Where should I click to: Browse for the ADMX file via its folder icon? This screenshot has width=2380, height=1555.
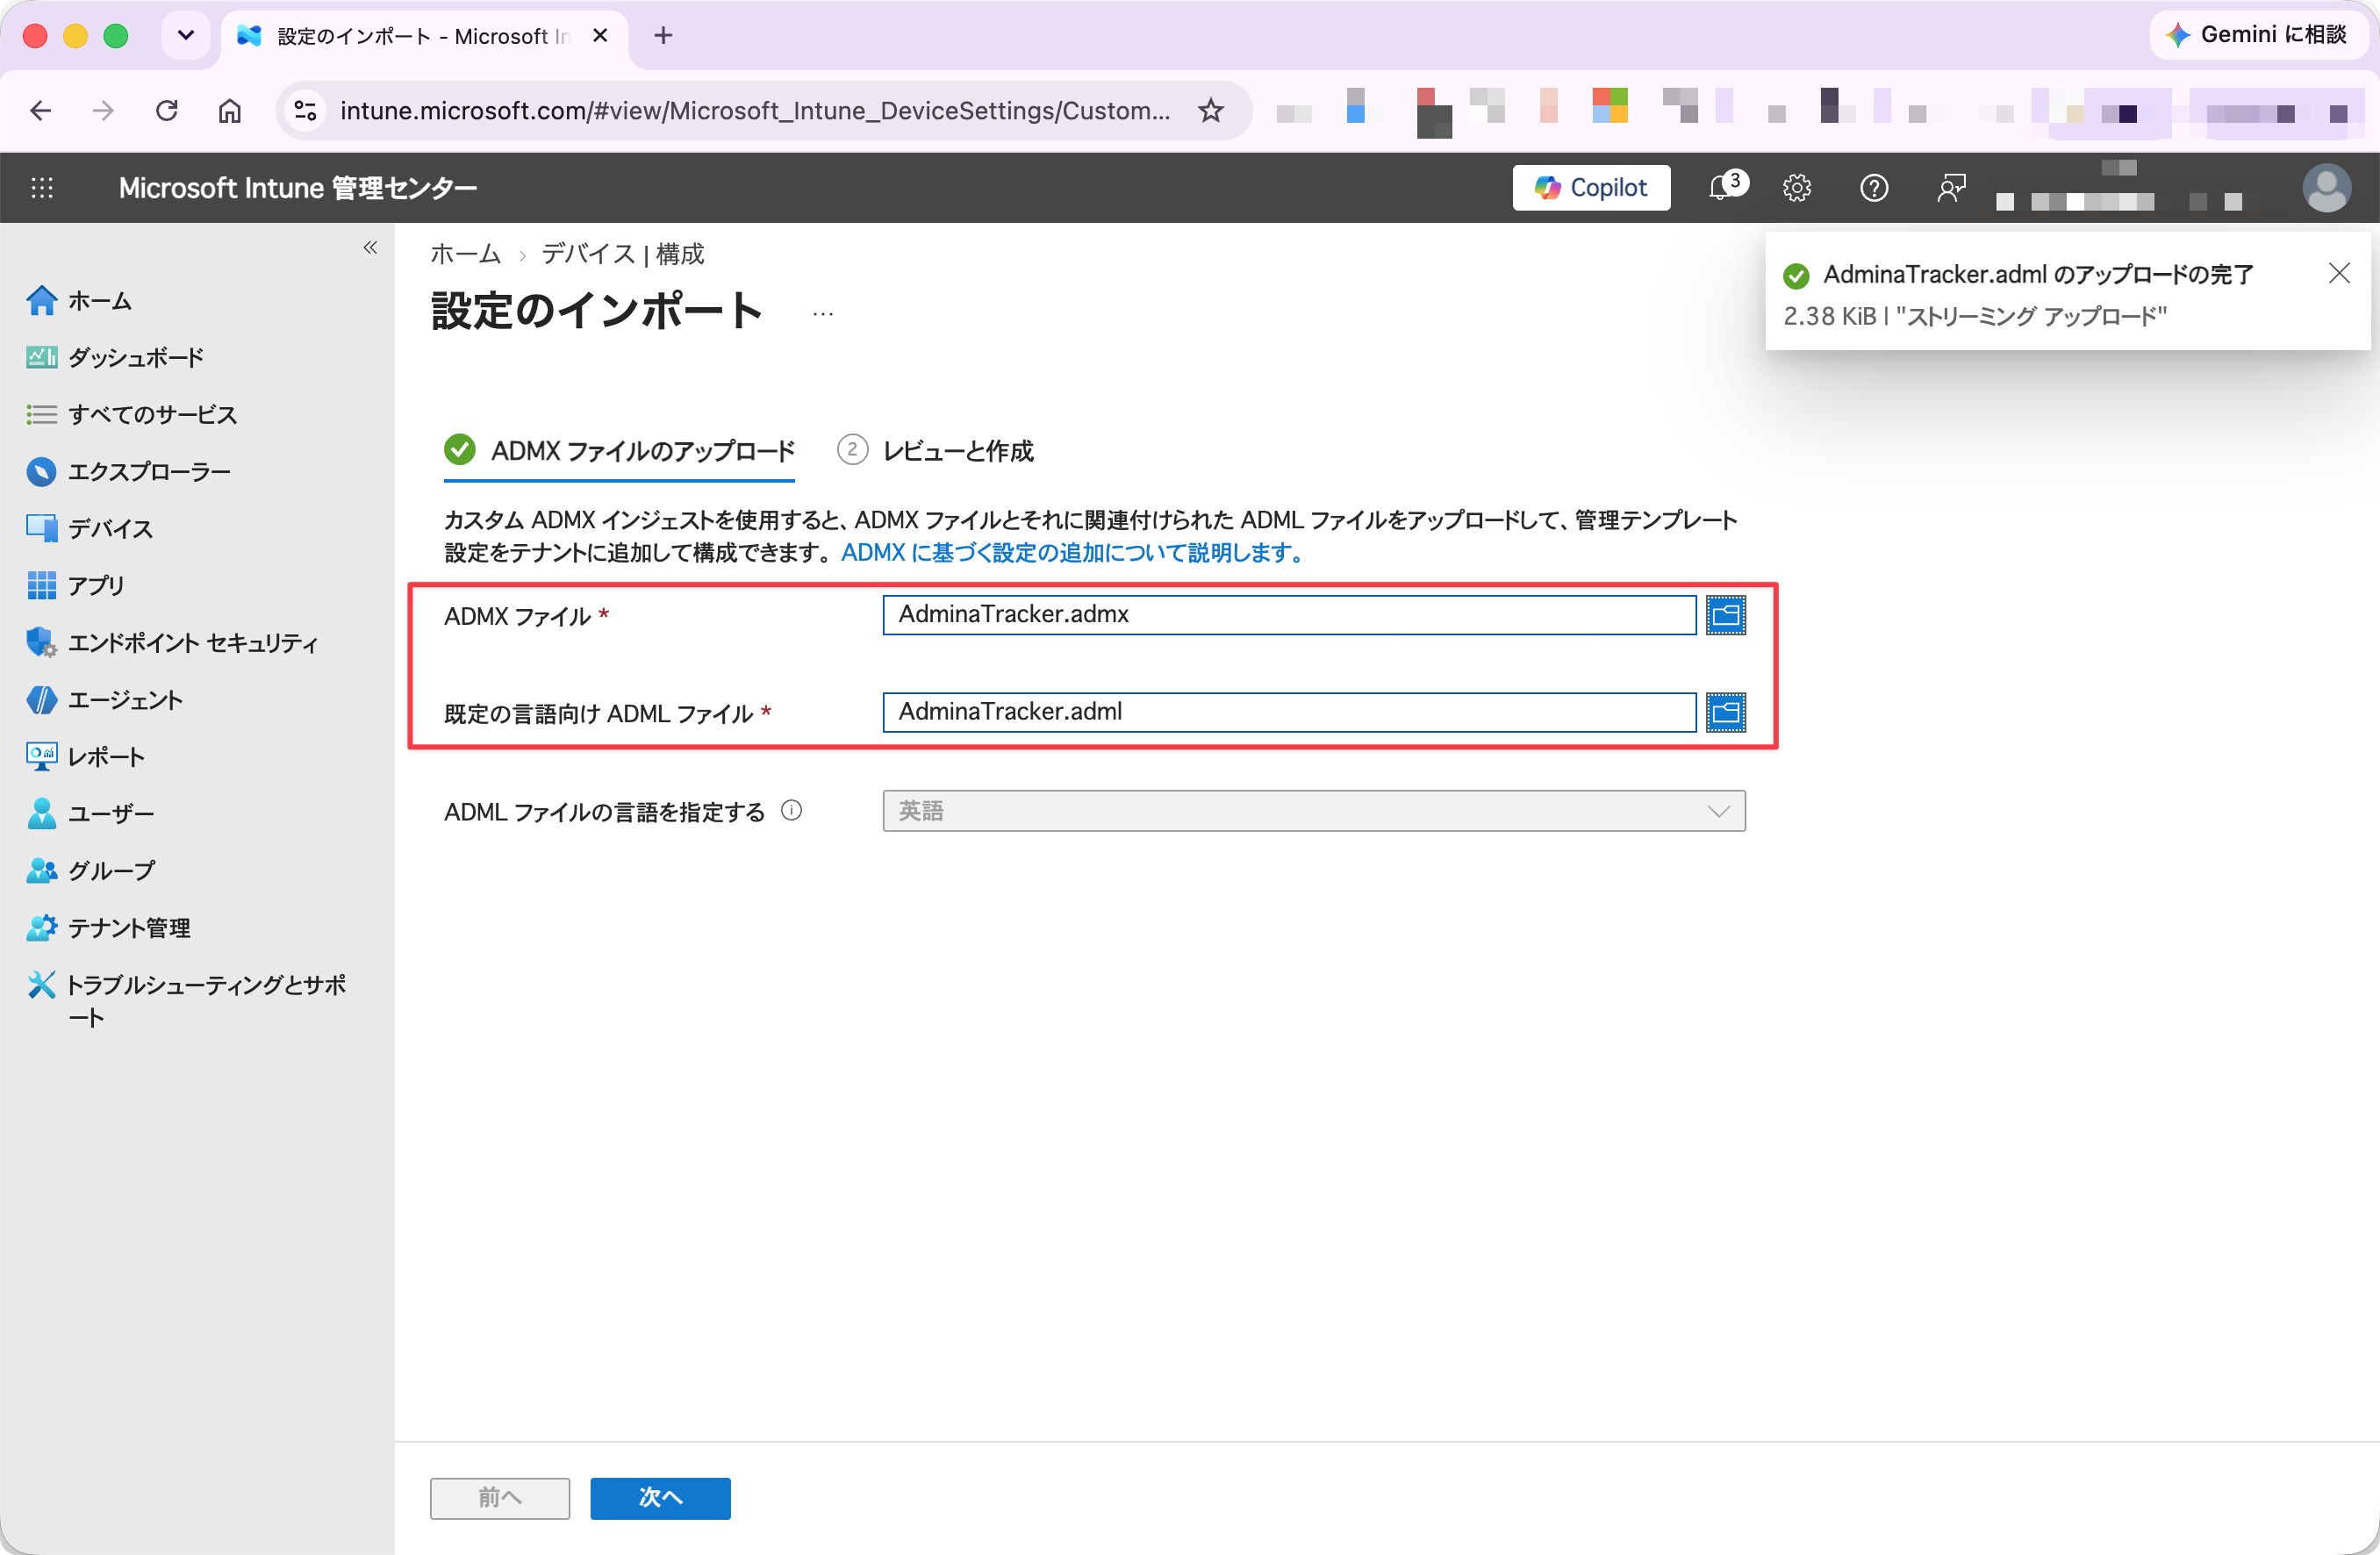(x=1725, y=615)
